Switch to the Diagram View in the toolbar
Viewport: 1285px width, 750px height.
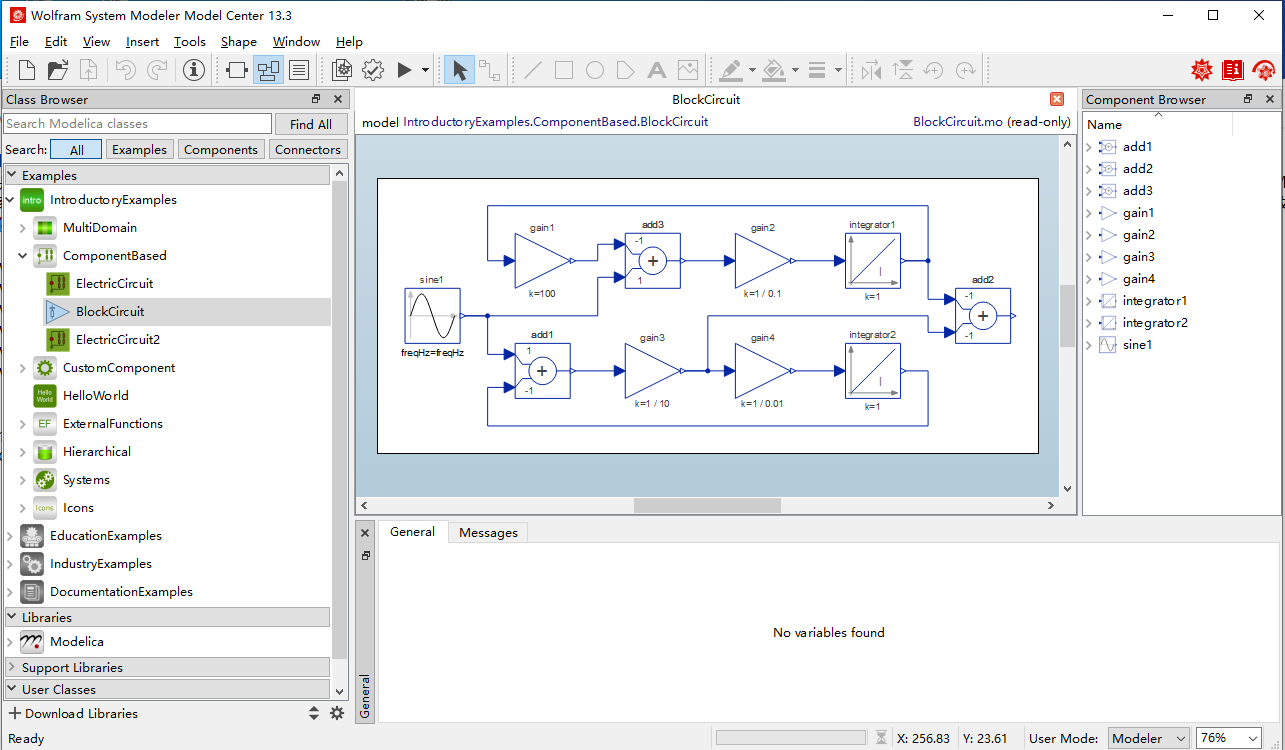pos(270,70)
